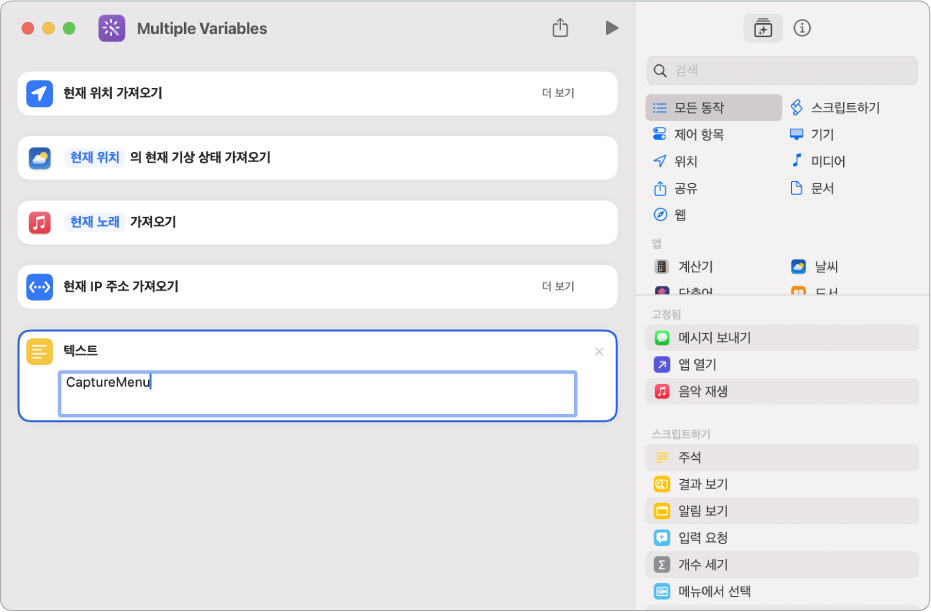The width and height of the screenshot is (931, 612).
Task: Click 의 현재 기상 상태 가져오기 text
Action: [200, 157]
